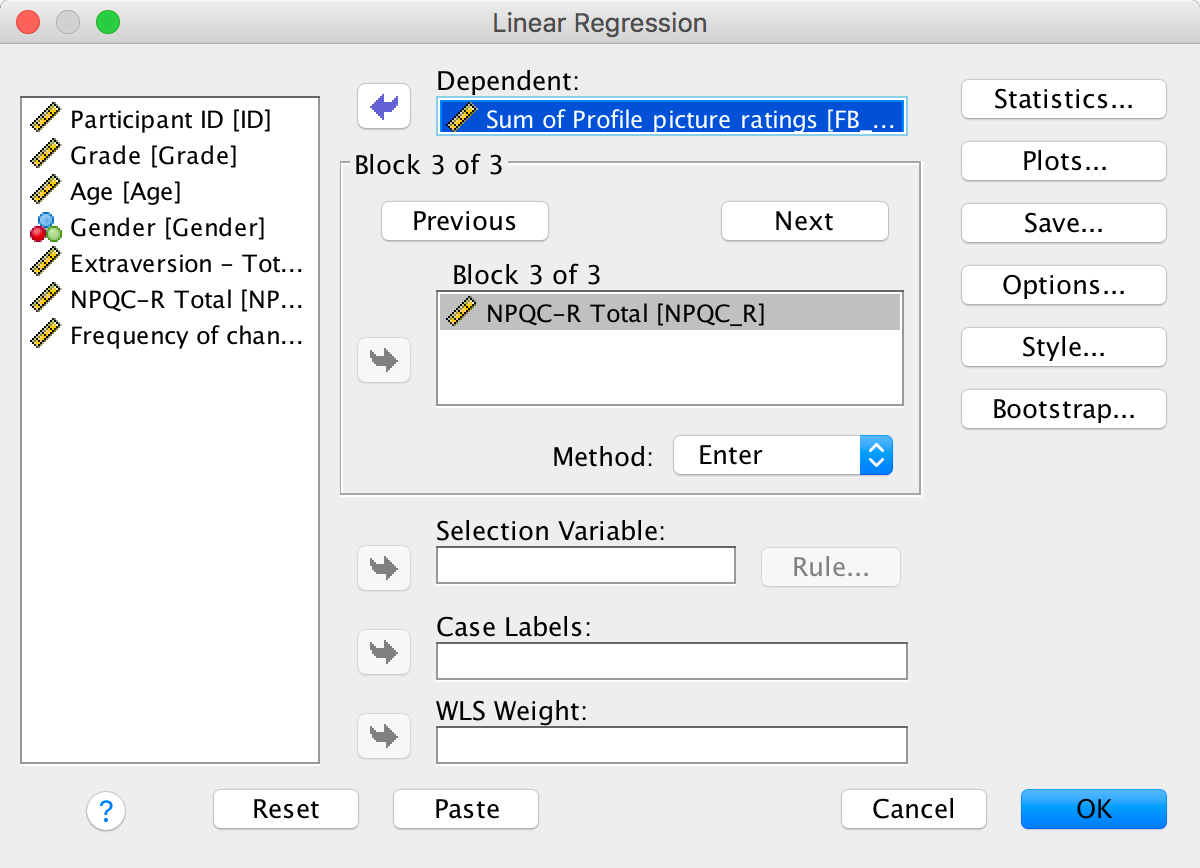Open the Method dropdown set to Enter

click(x=782, y=455)
